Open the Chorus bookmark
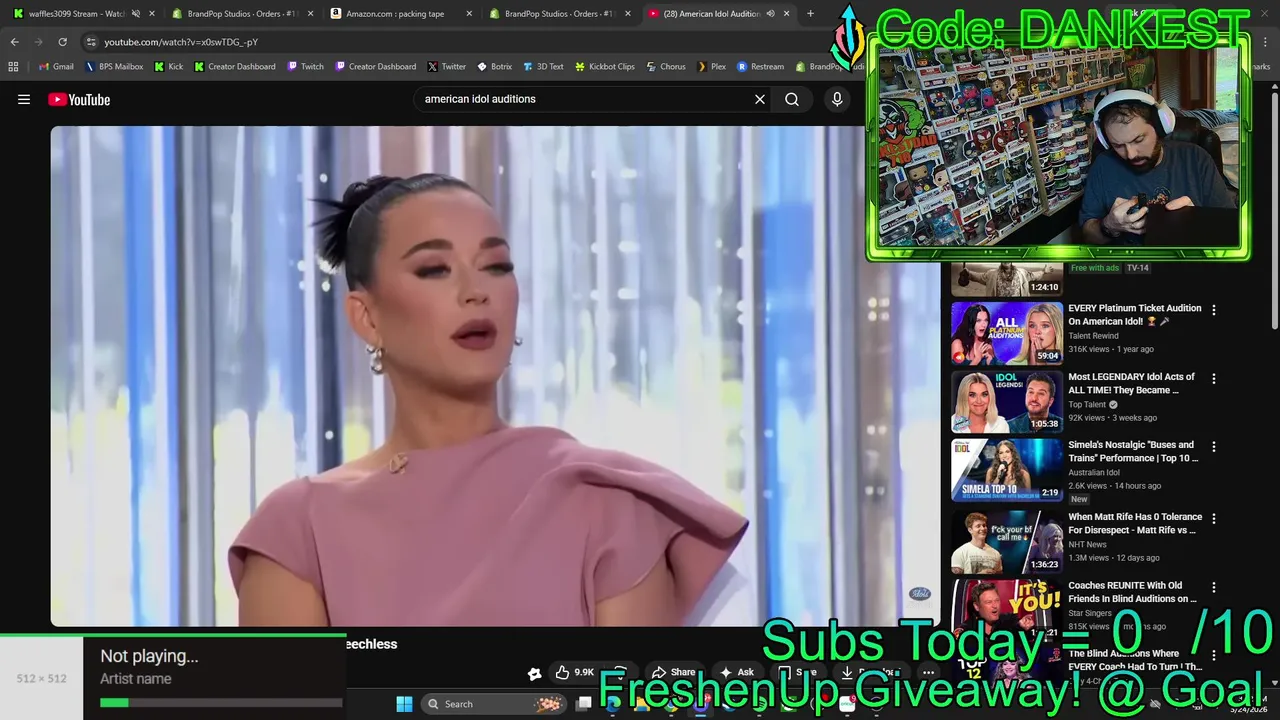This screenshot has width=1280, height=720. [x=666, y=66]
